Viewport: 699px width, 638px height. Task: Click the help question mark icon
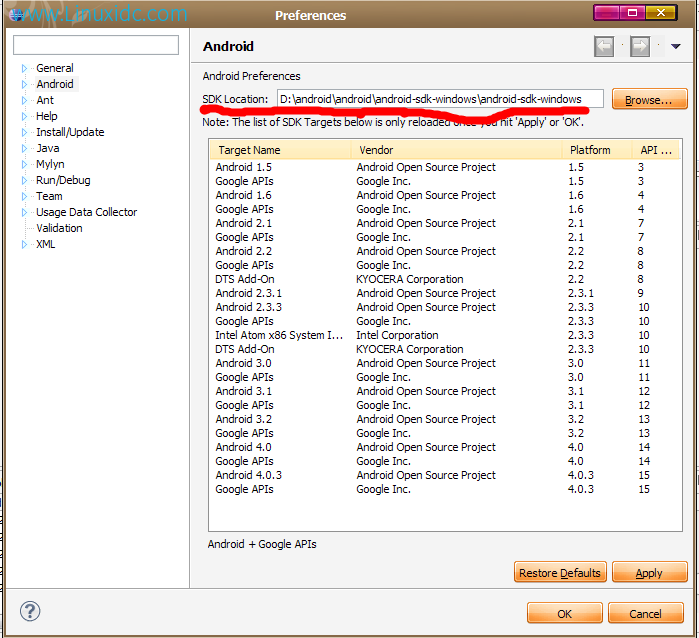[x=30, y=611]
